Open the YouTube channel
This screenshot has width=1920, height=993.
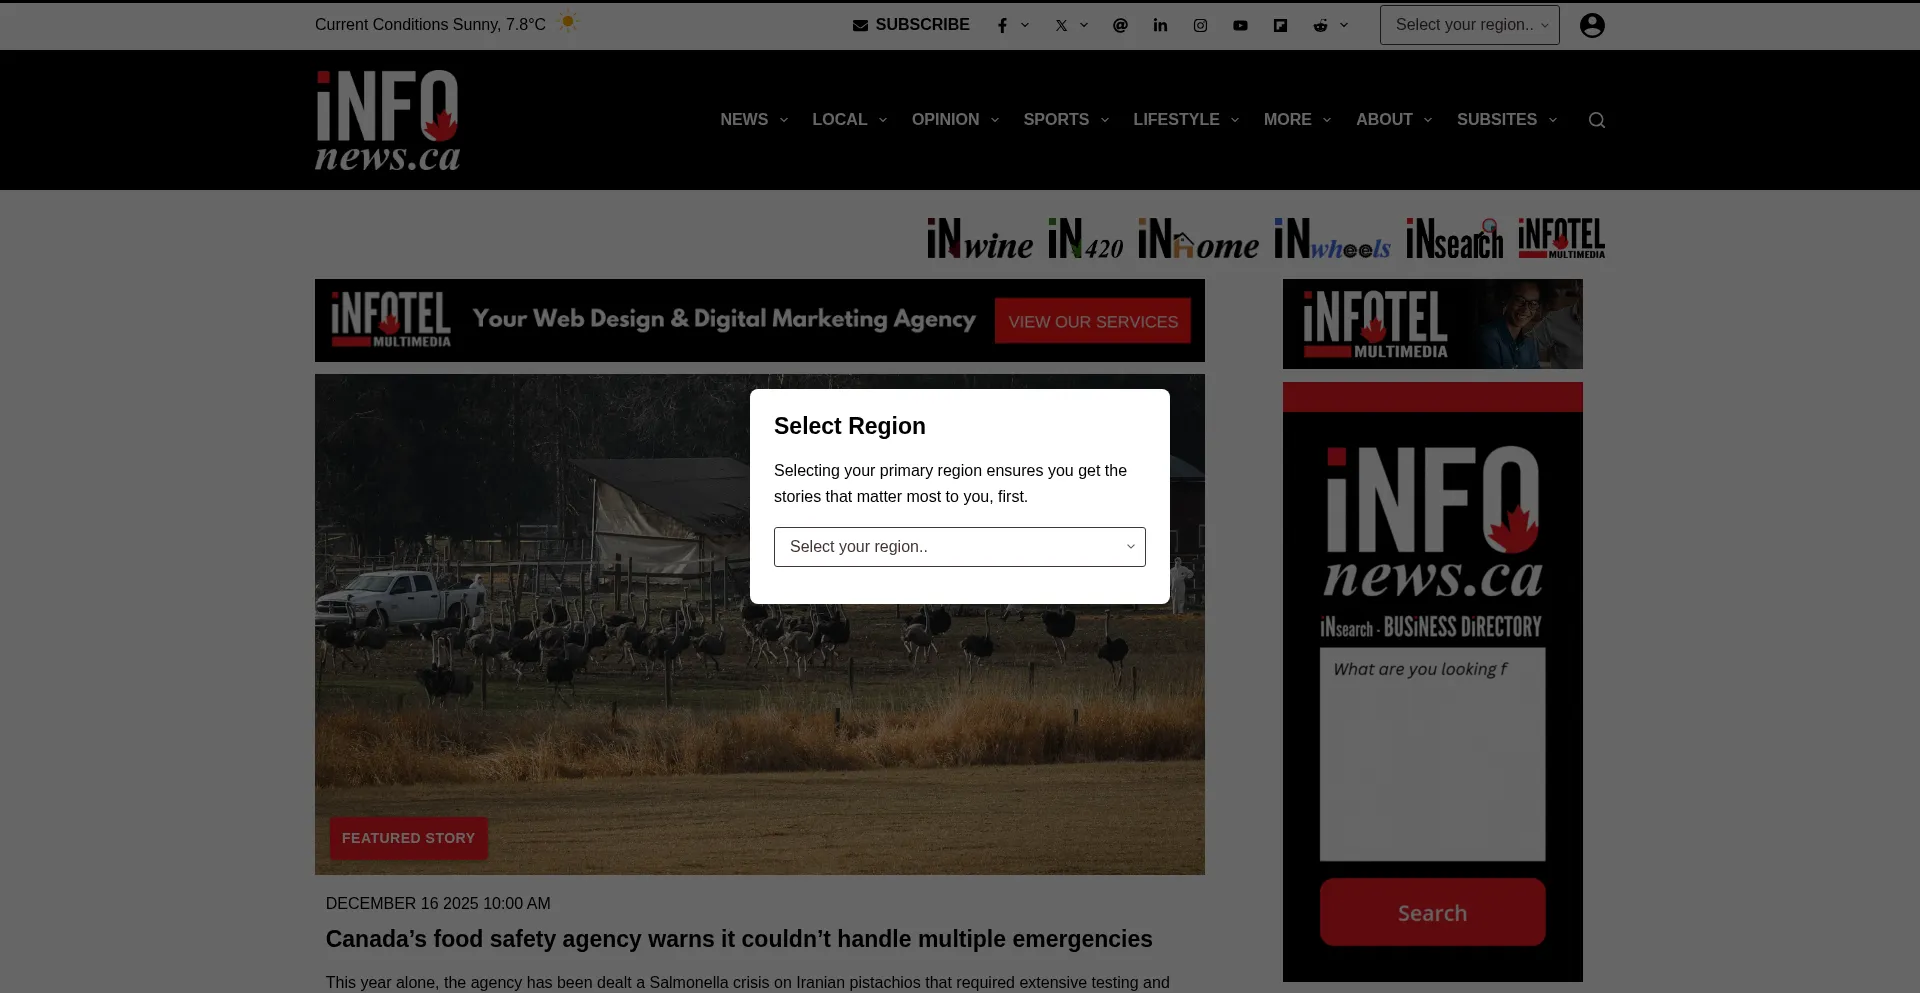coord(1240,25)
